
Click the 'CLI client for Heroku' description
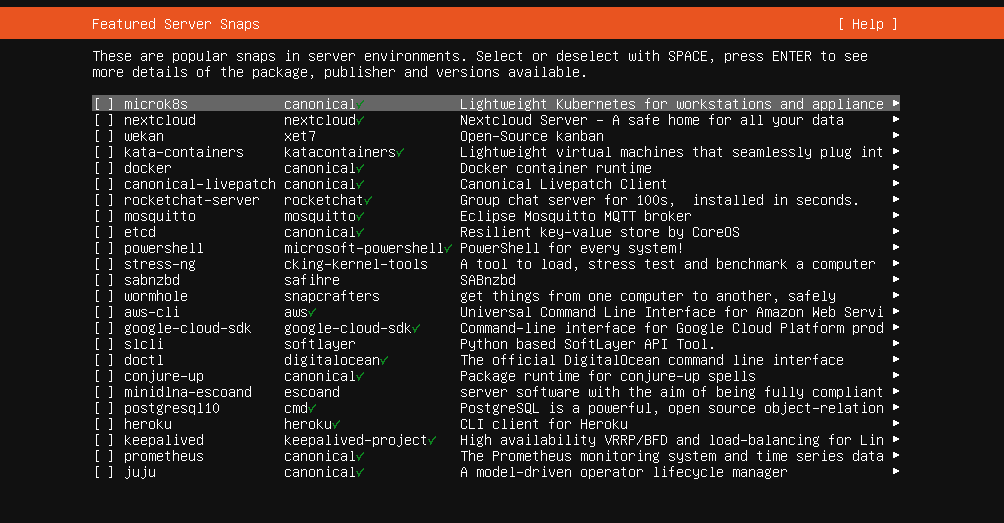[544, 424]
